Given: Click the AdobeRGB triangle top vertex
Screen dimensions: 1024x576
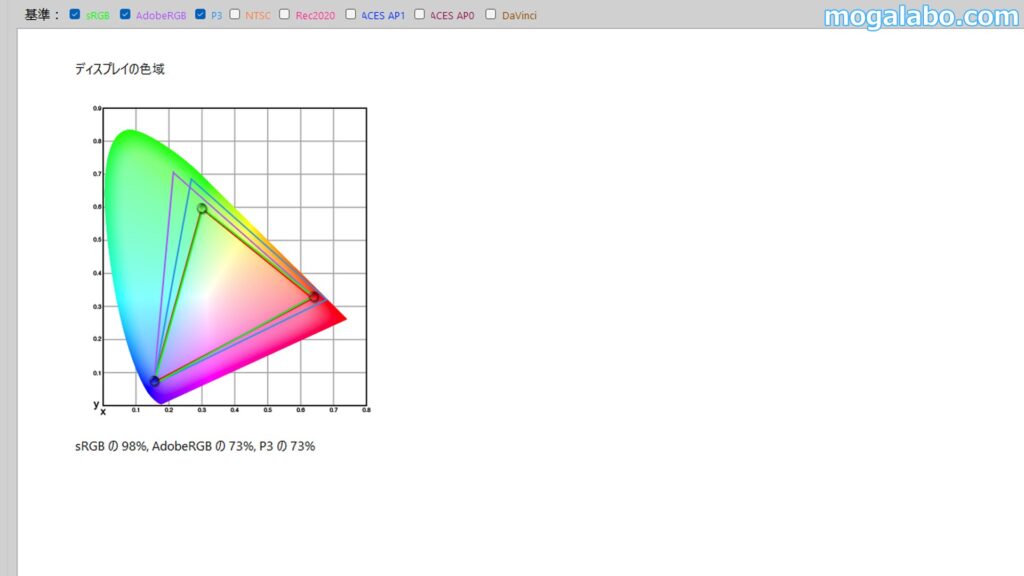Looking at the screenshot, I should click(173, 172).
